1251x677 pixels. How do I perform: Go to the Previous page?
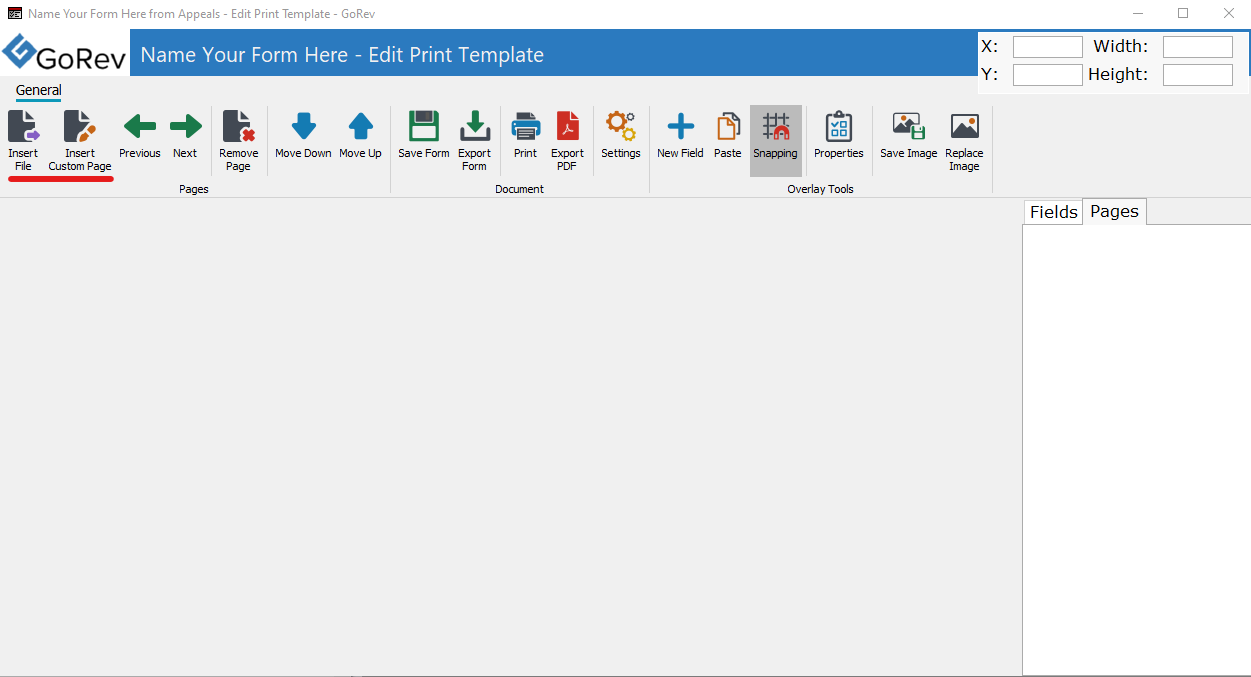coord(140,135)
